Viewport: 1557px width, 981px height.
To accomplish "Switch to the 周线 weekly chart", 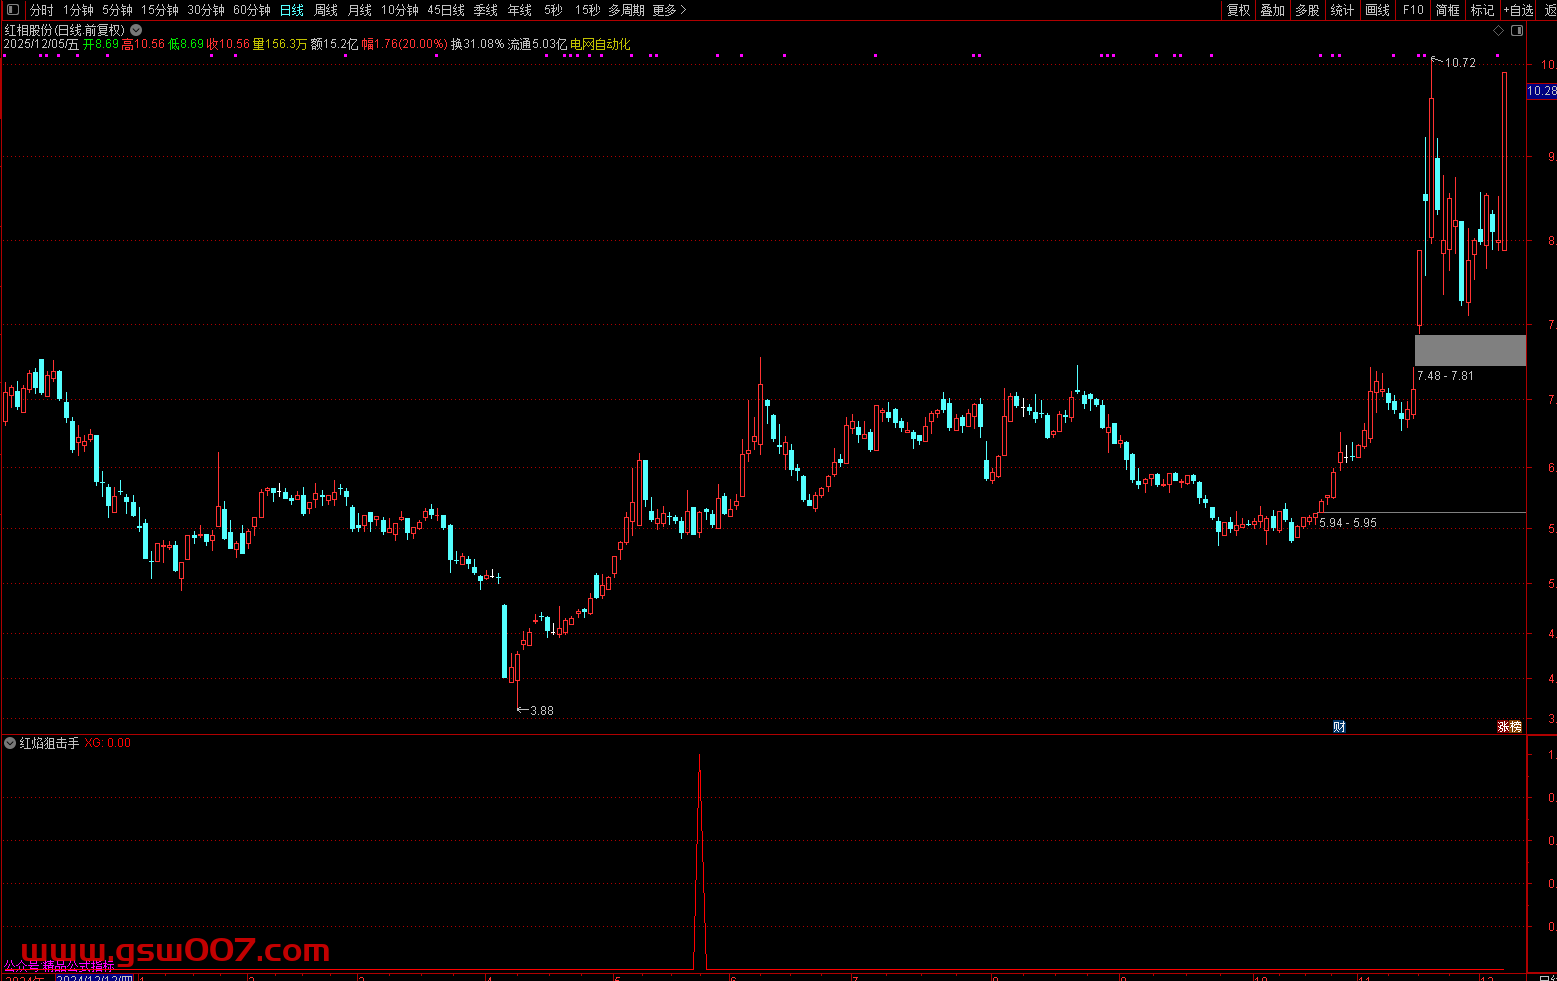I will 326,10.
